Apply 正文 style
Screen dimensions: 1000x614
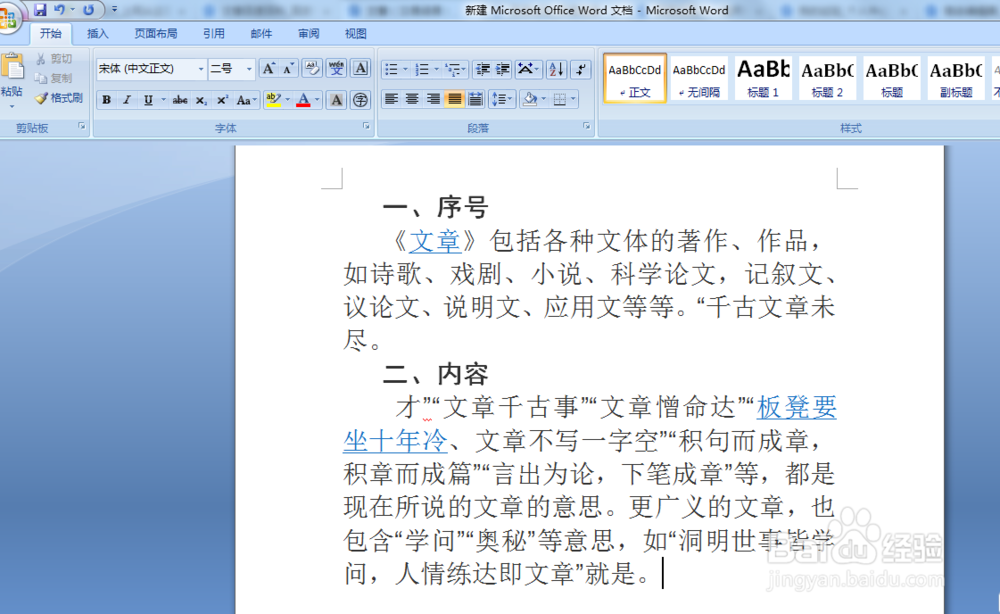[635, 78]
